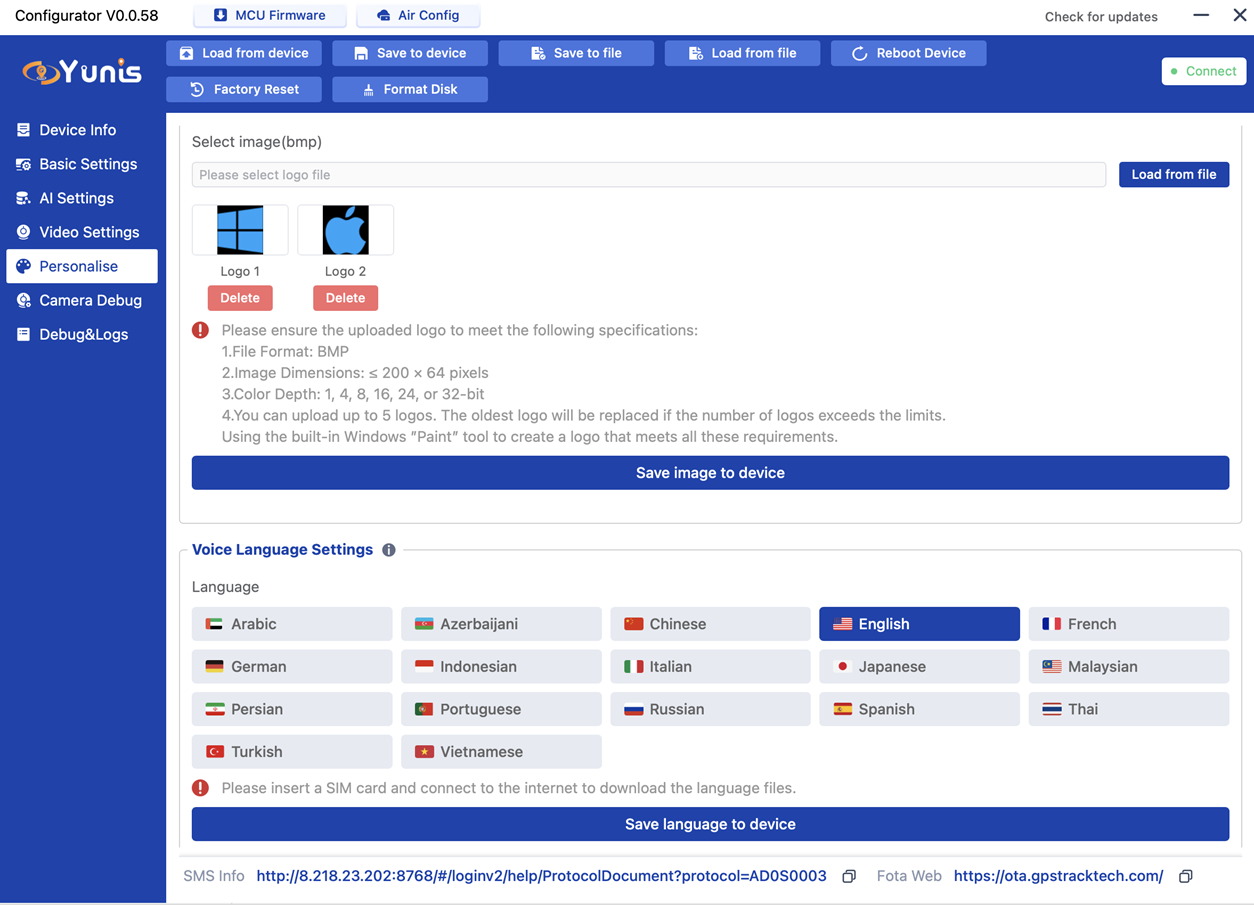Select Japanese as the voice language
Viewport: 1254px width, 905px height.
coord(919,667)
